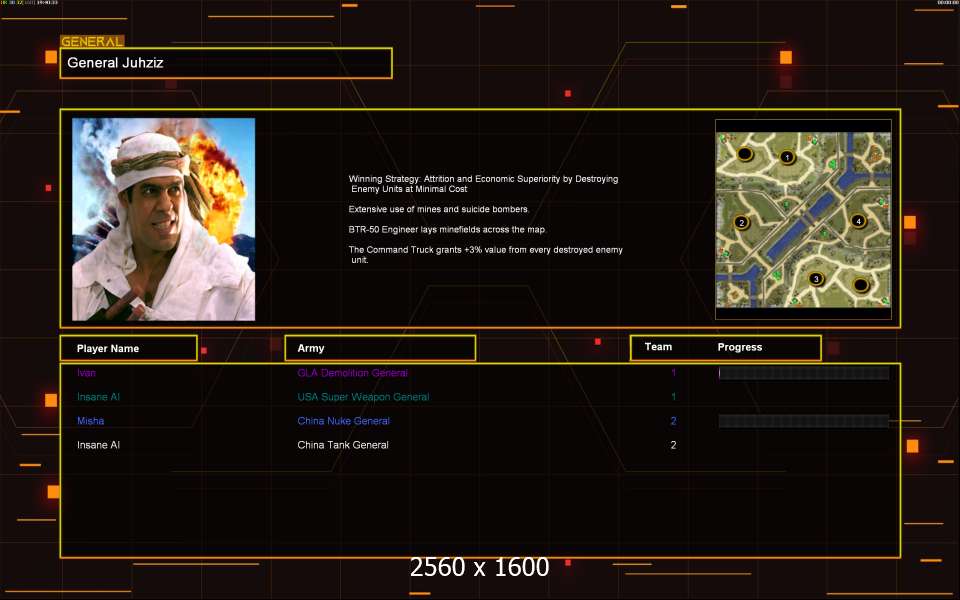Click GLA Demolition General army entry
960x600 pixels.
[352, 373]
